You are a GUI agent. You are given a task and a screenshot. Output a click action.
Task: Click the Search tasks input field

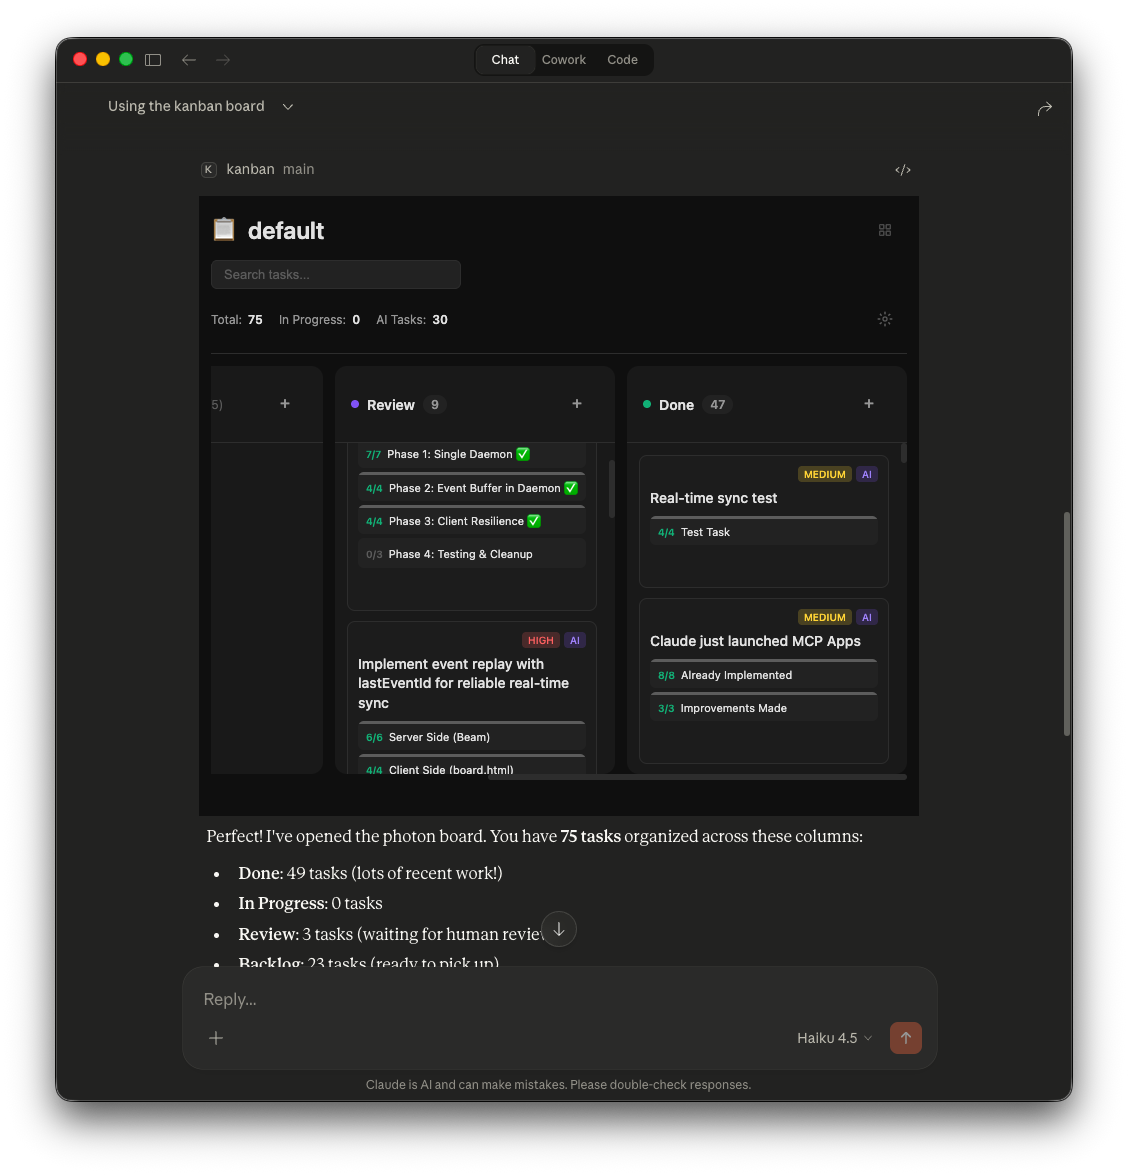click(x=336, y=274)
